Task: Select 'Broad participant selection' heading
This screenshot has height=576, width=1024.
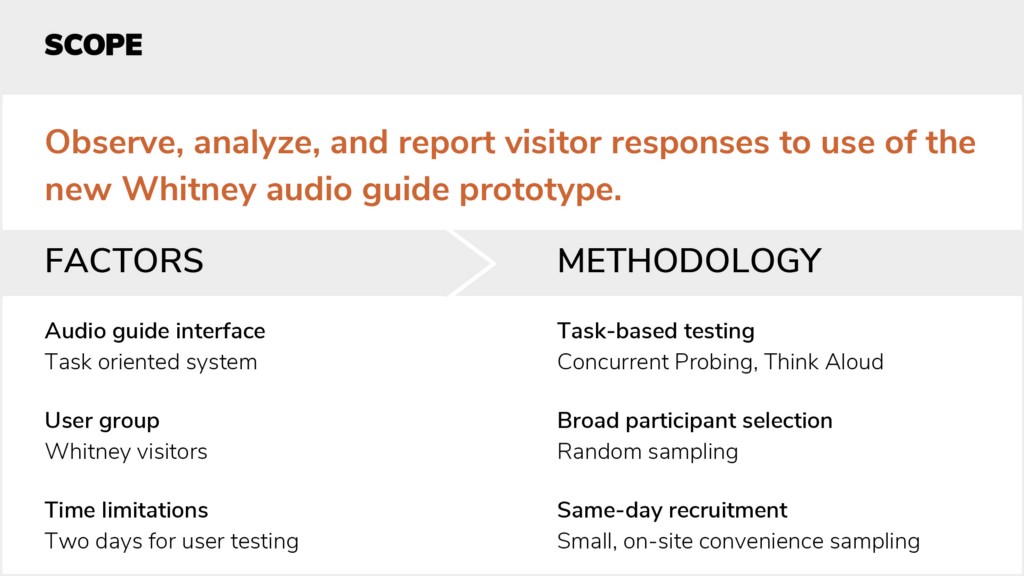Action: 695,421
